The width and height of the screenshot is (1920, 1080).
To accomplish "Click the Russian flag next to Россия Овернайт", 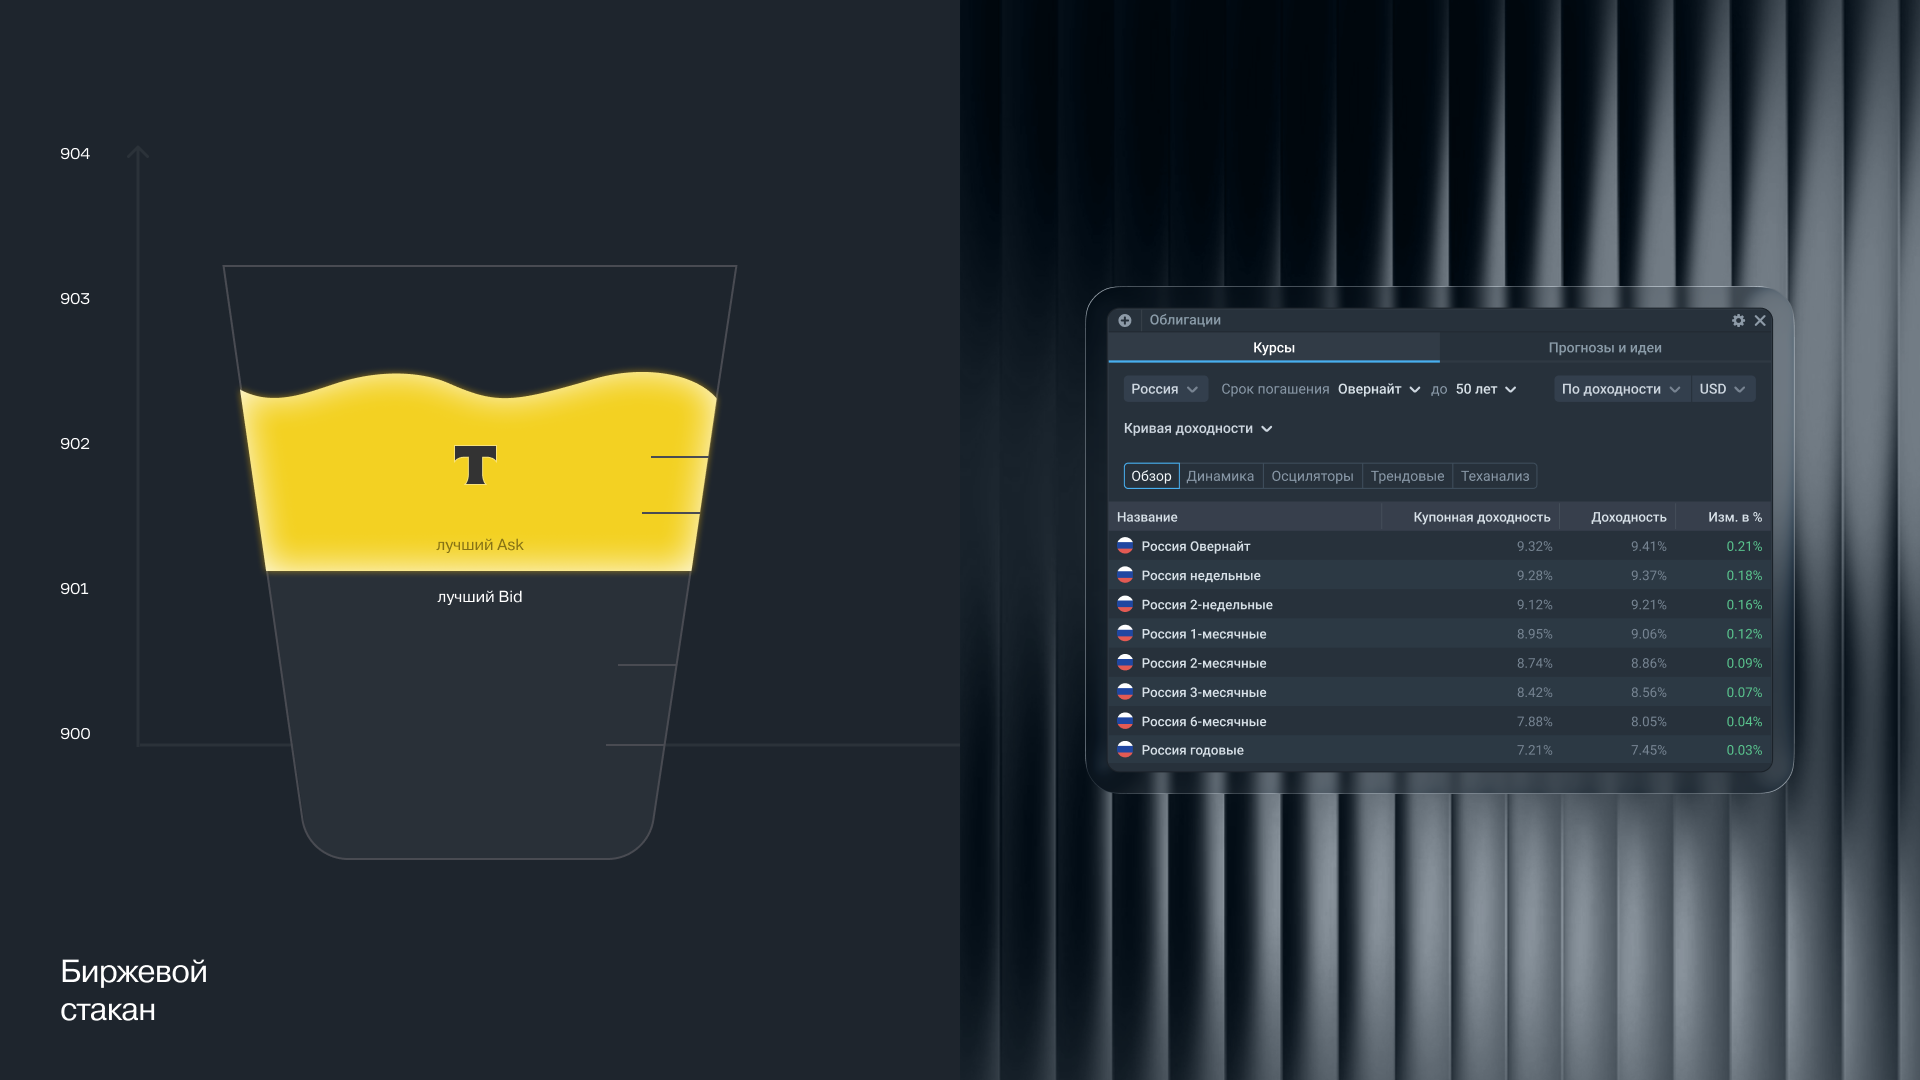I will click(x=1125, y=546).
